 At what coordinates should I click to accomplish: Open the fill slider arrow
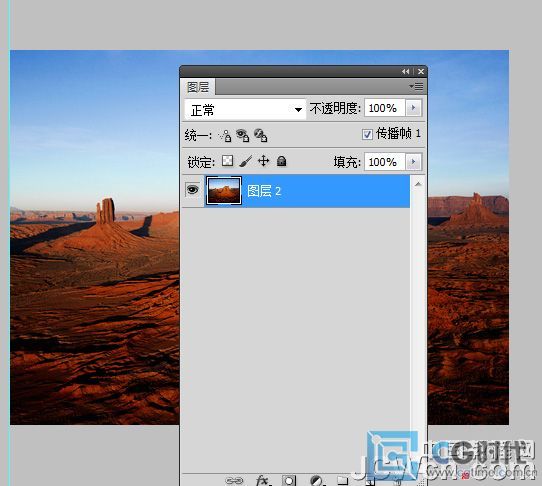click(x=413, y=161)
